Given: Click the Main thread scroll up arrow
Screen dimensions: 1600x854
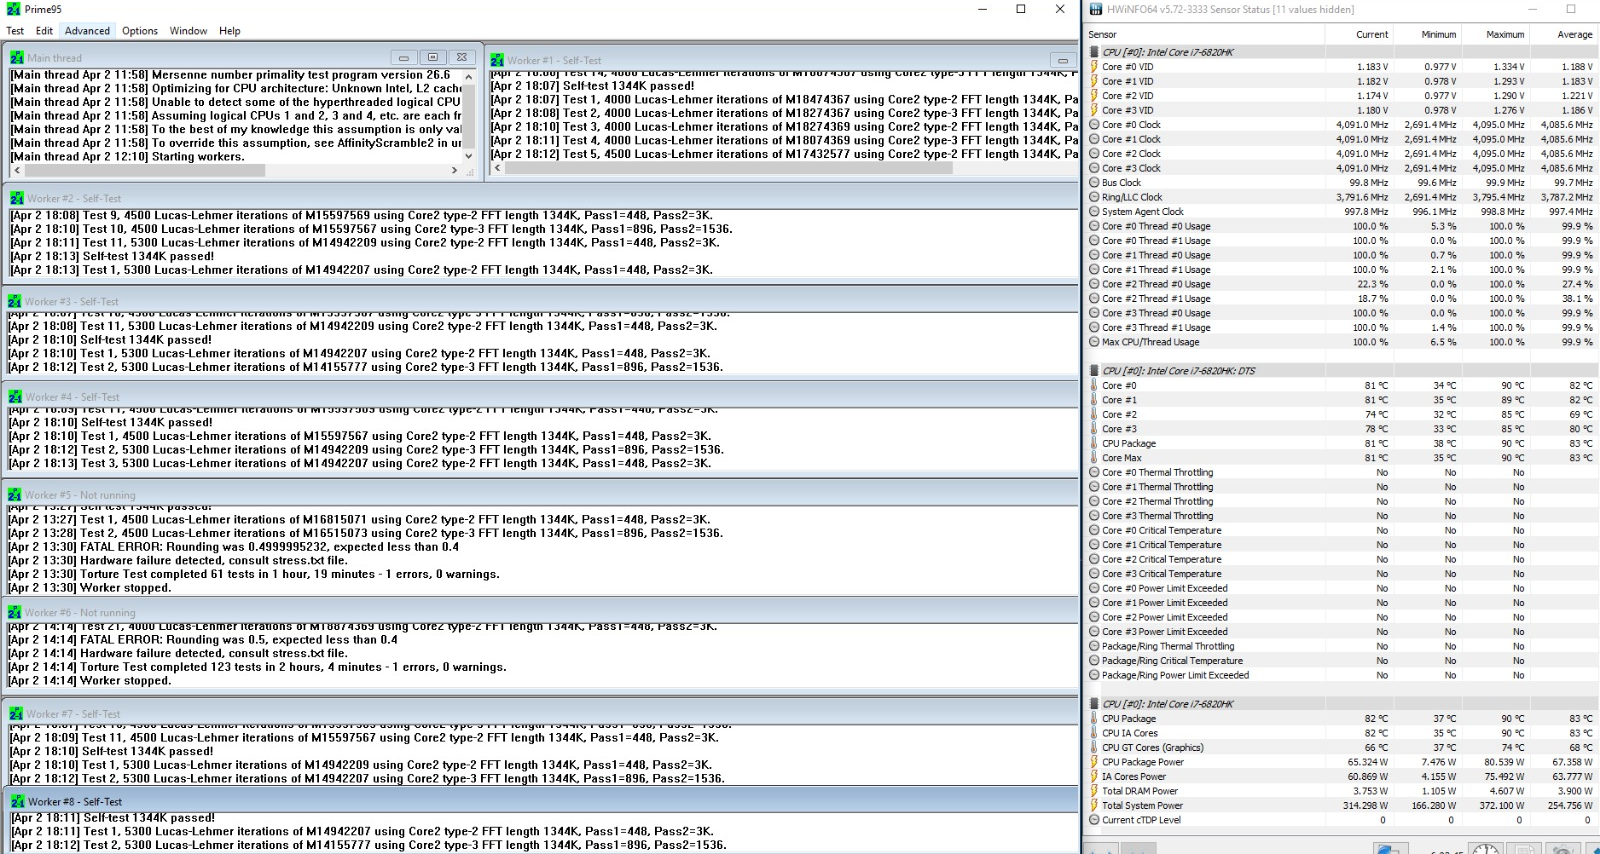Looking at the screenshot, I should 469,76.
